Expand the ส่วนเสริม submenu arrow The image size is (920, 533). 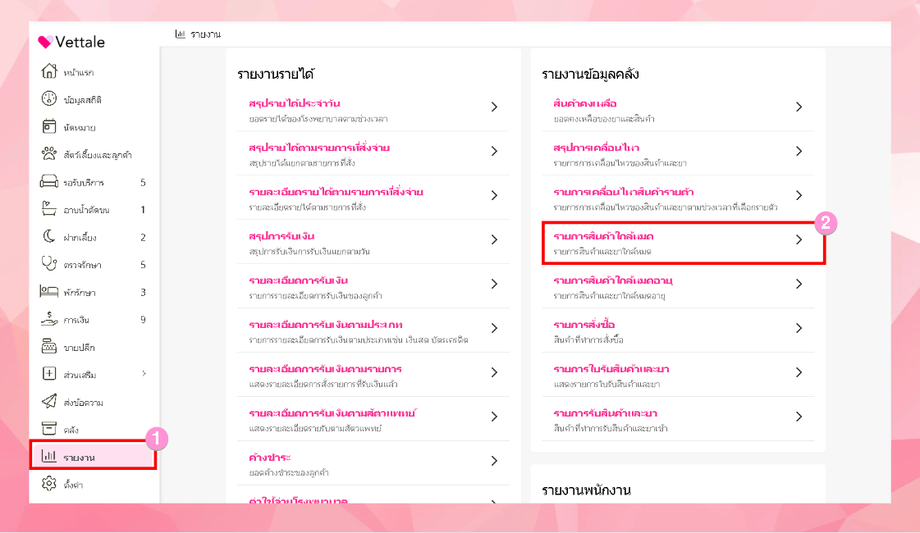point(144,373)
